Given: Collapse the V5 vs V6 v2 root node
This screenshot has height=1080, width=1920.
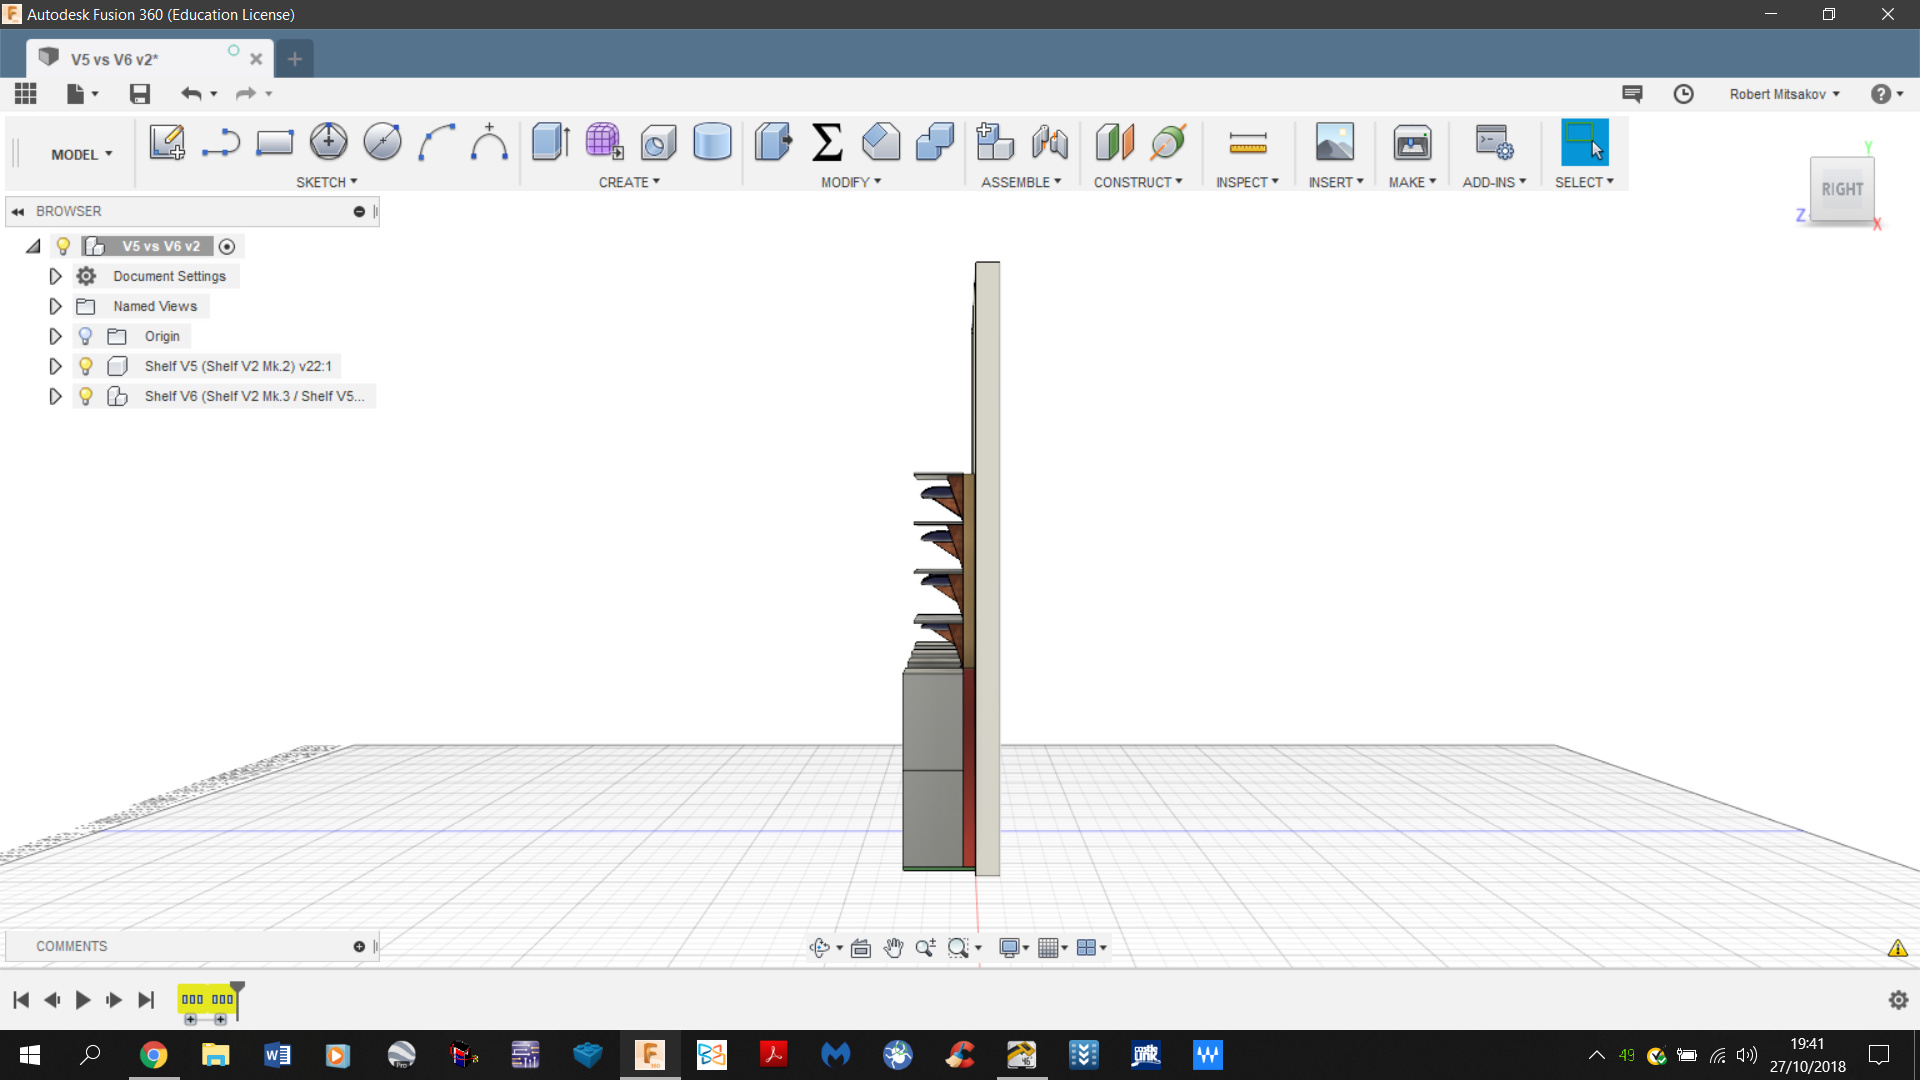Looking at the screenshot, I should click(33, 246).
